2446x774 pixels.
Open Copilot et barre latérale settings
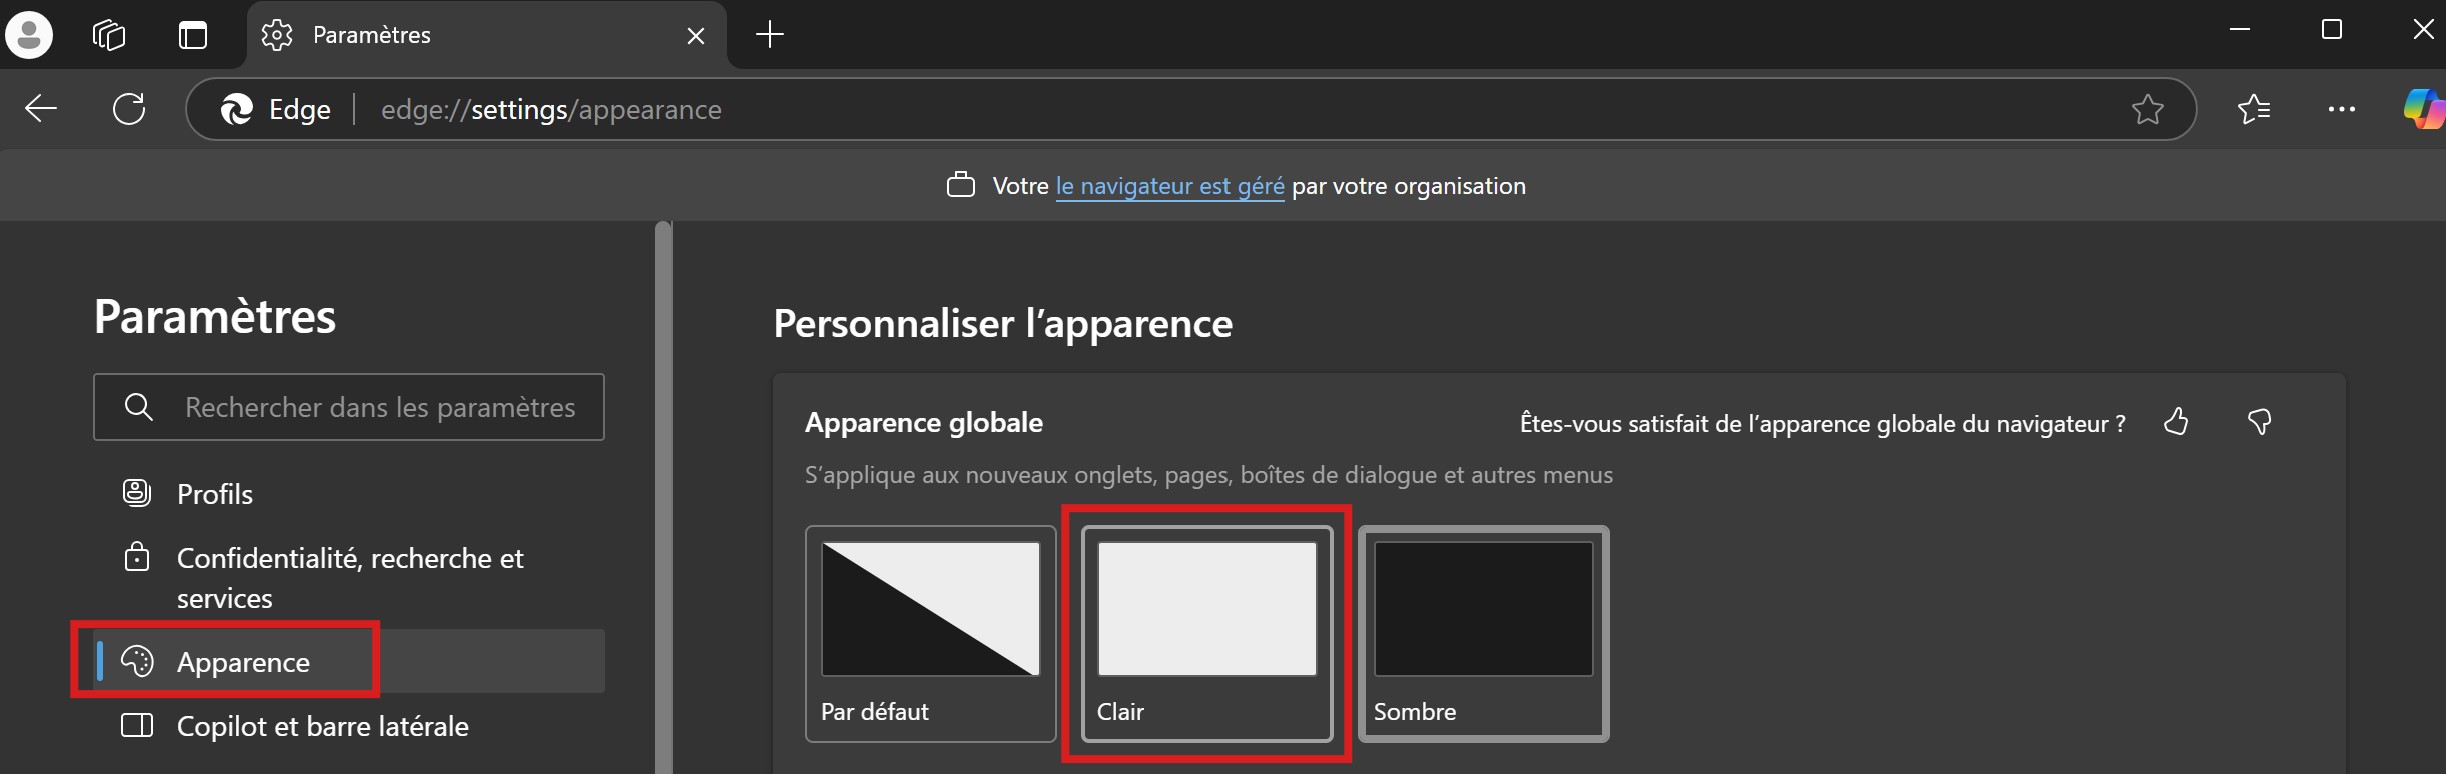click(x=349, y=726)
